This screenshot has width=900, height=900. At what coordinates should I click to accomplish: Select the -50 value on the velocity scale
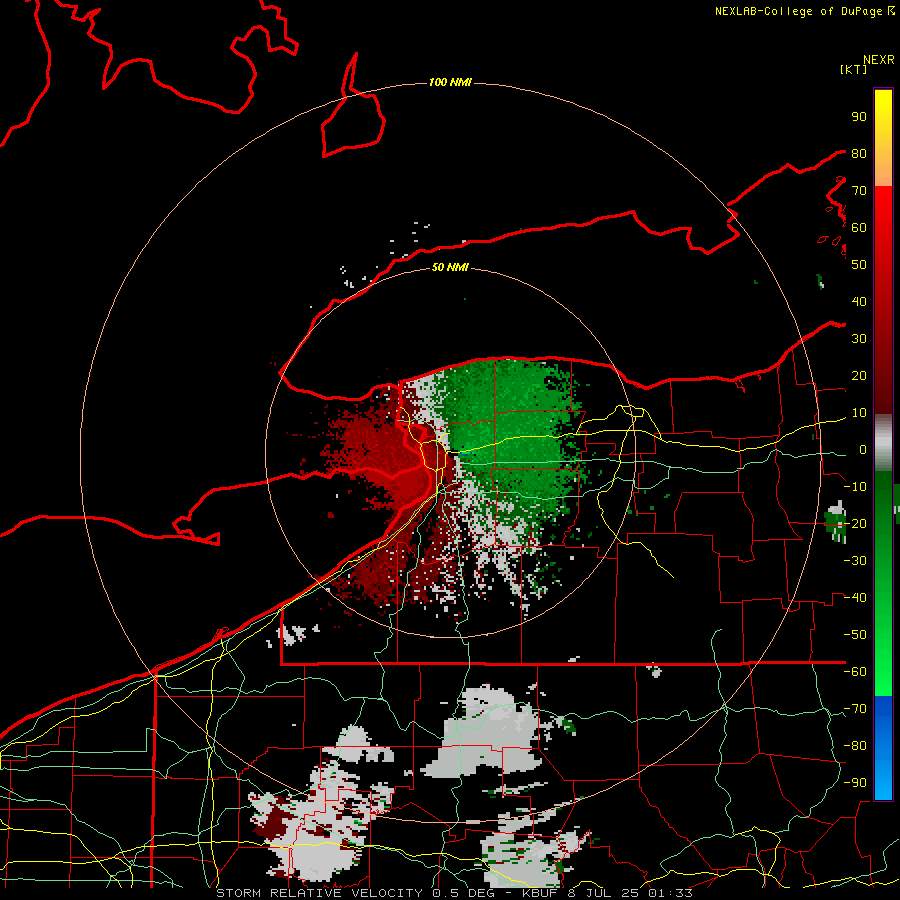point(855,634)
